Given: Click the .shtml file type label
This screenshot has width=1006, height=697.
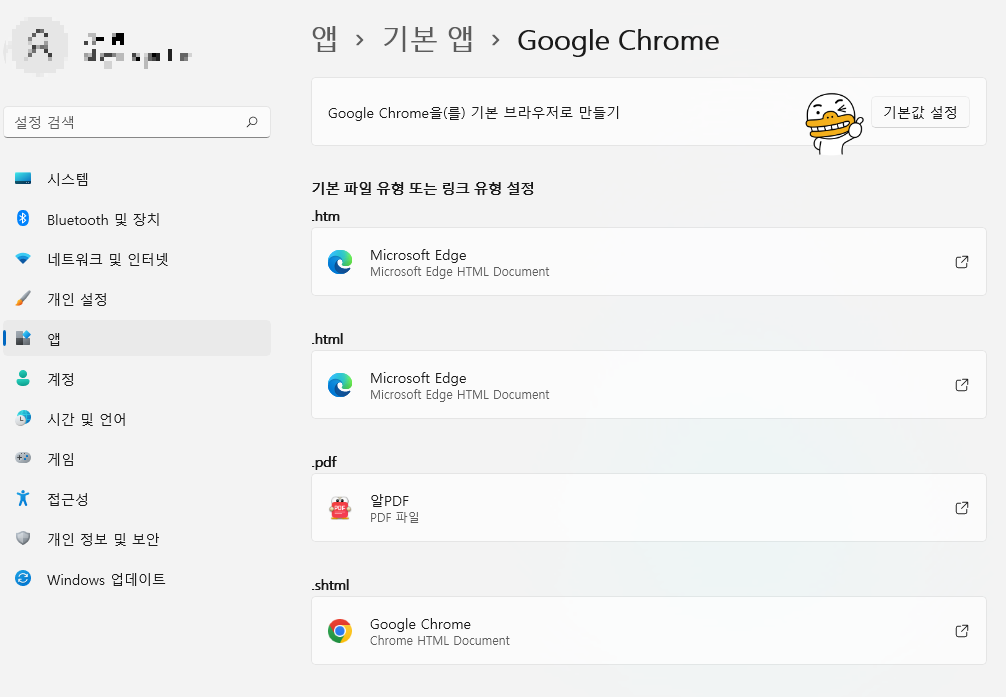Looking at the screenshot, I should (330, 585).
